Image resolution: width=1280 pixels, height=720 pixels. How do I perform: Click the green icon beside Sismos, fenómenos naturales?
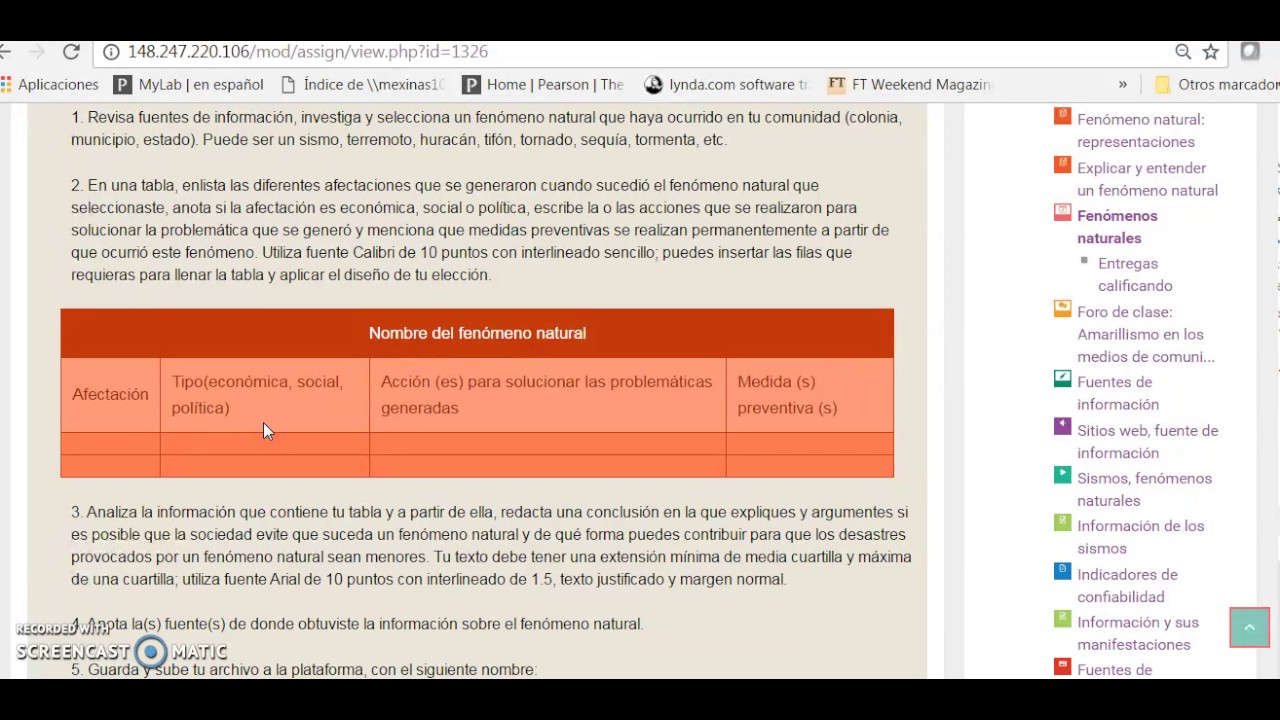[x=1062, y=475]
